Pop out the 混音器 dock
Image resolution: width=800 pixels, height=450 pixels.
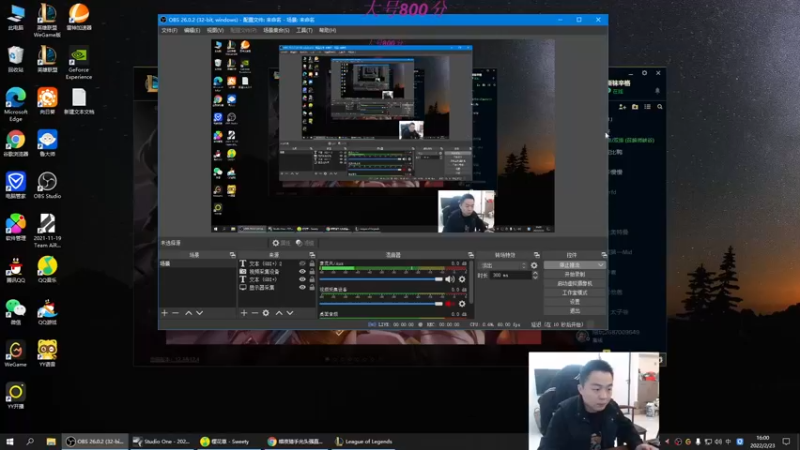[x=470, y=255]
